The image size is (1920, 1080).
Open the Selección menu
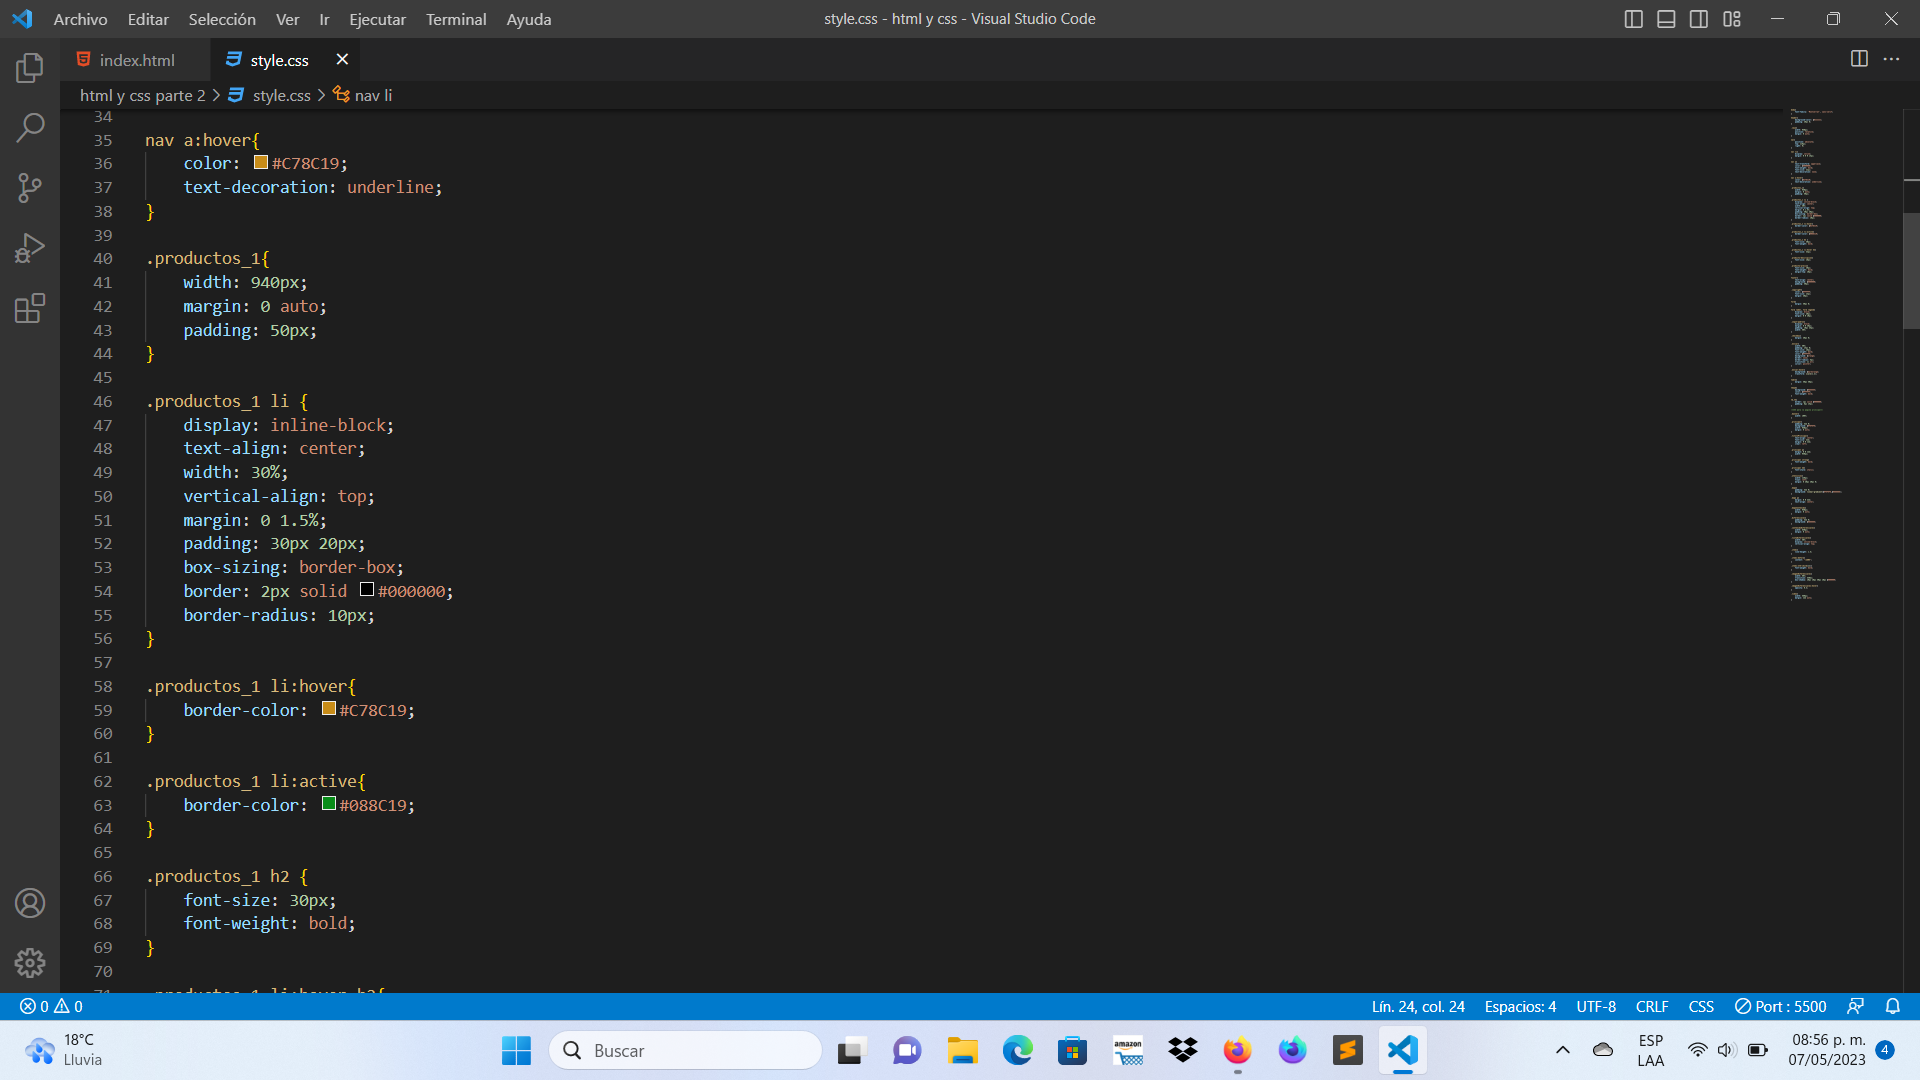pyautogui.click(x=222, y=19)
